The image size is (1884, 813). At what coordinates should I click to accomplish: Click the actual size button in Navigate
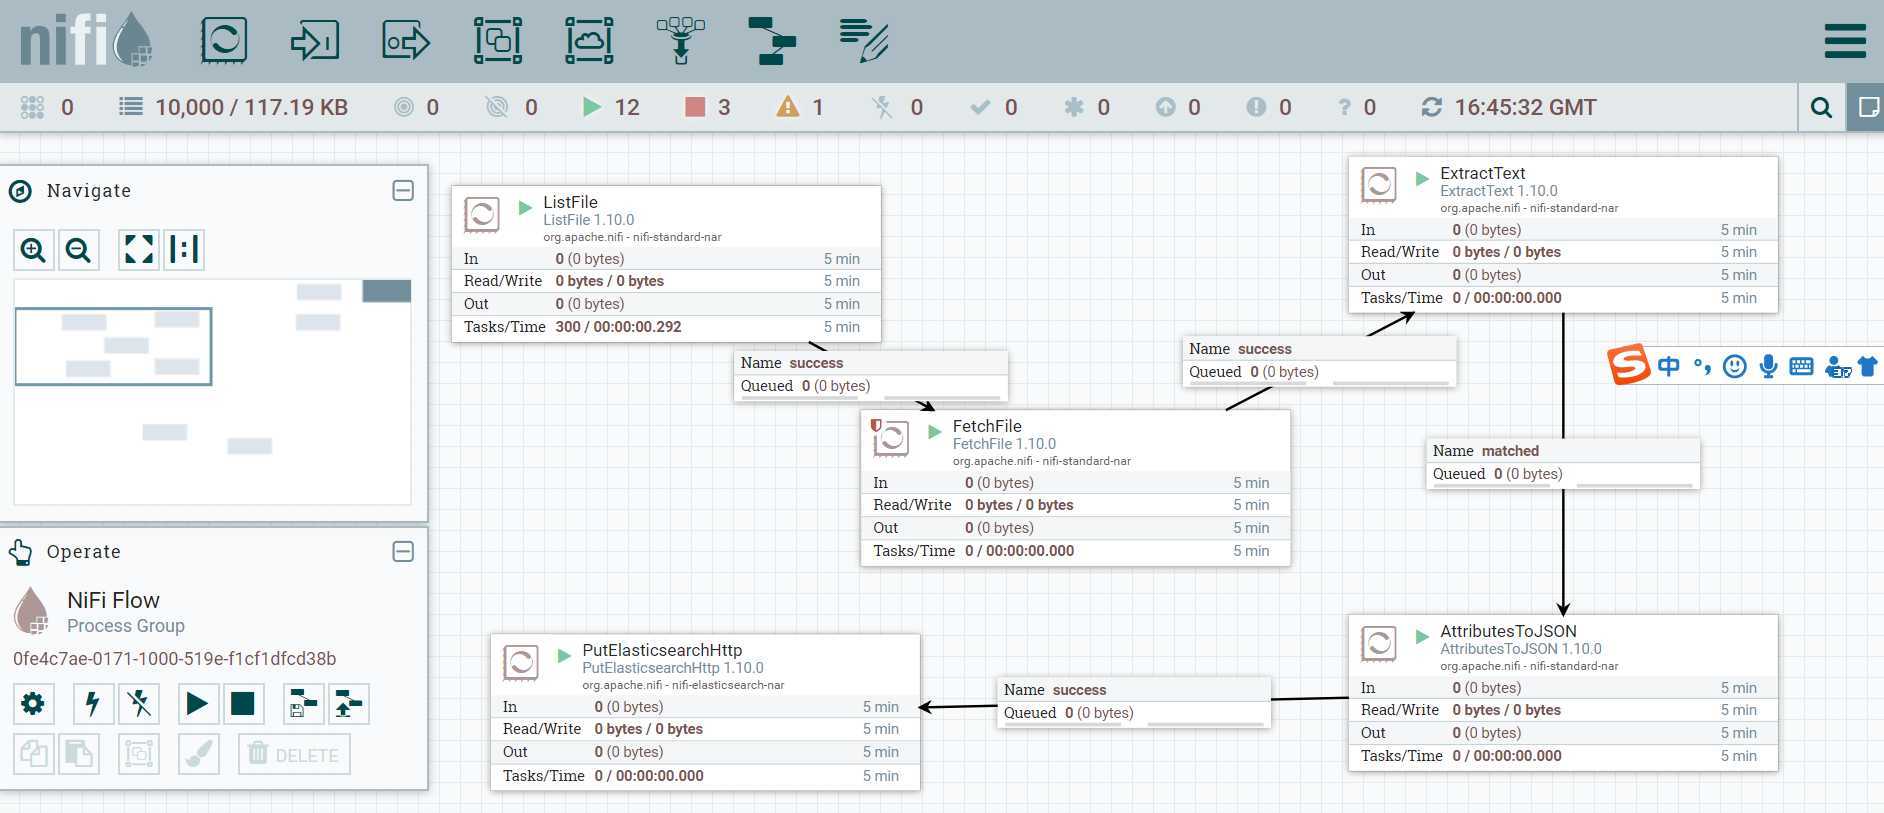click(184, 249)
